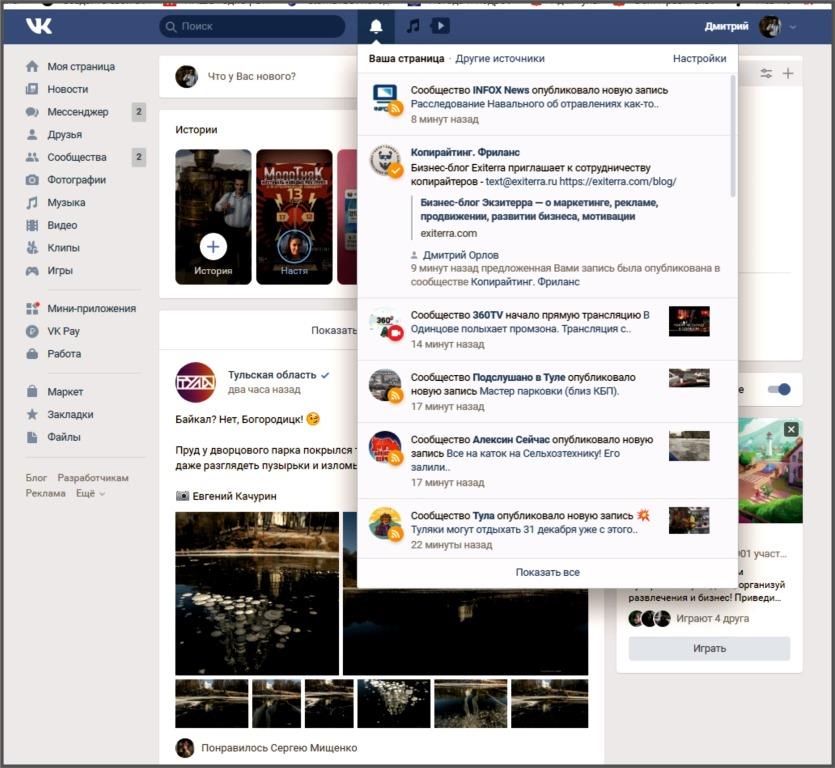Open Клипы icon in sidebar
Screen dimensions: 835x768
(x=32, y=248)
